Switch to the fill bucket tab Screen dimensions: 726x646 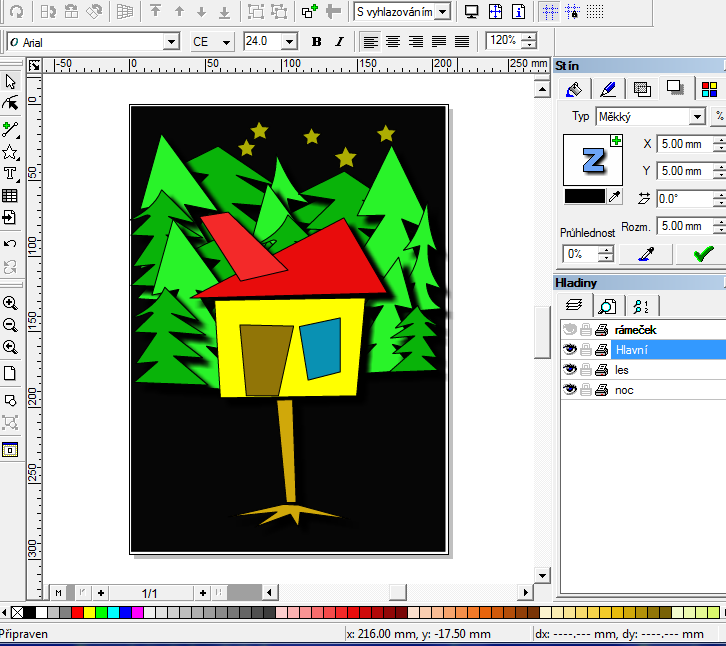pyautogui.click(x=574, y=89)
